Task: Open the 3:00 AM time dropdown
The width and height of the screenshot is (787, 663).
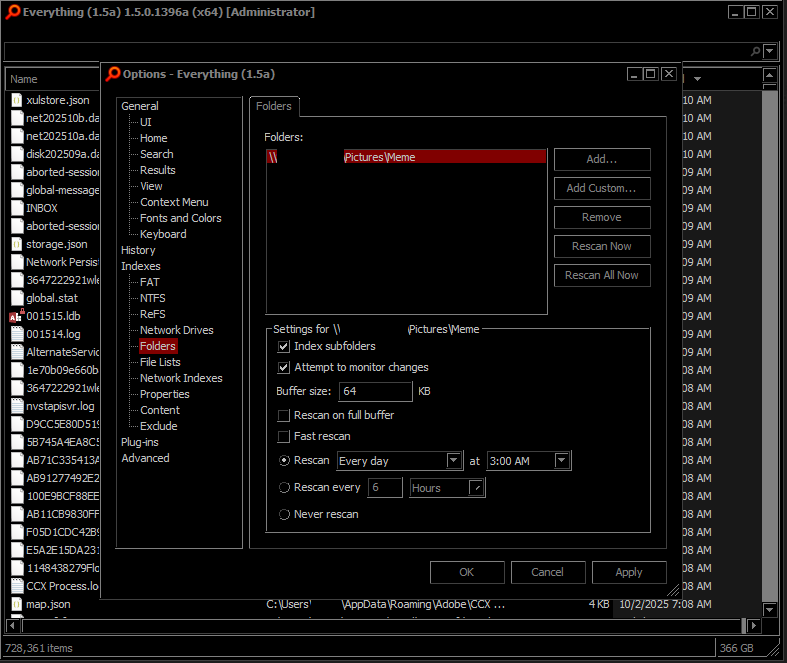Action: [562, 461]
